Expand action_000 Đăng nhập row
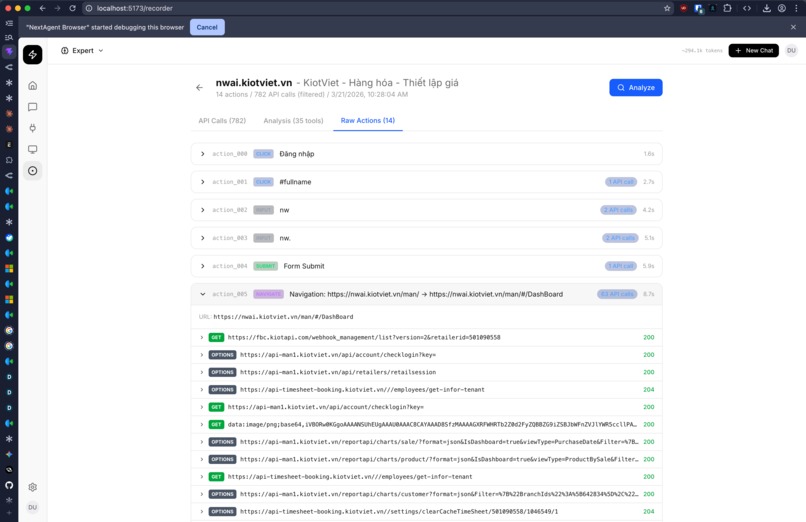Viewport: 806px width, 522px height. 426,154
